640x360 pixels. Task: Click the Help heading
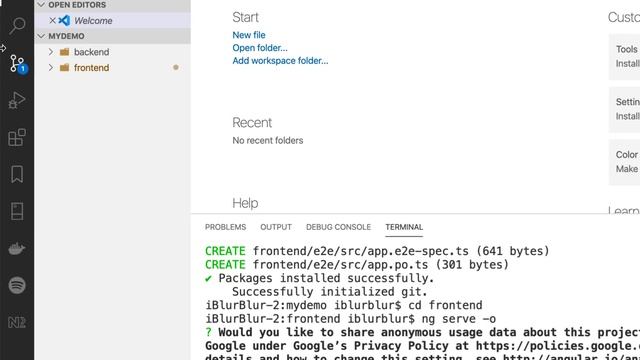pos(245,203)
